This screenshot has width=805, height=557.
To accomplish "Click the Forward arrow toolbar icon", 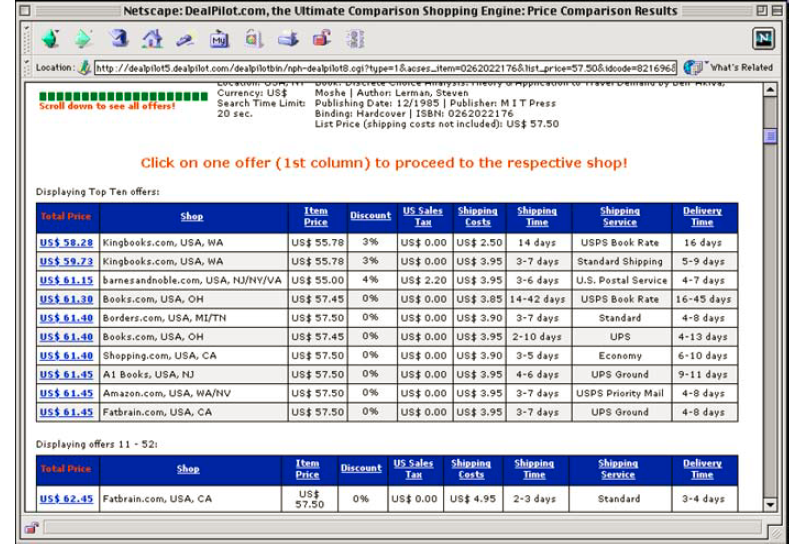I will pos(83,39).
